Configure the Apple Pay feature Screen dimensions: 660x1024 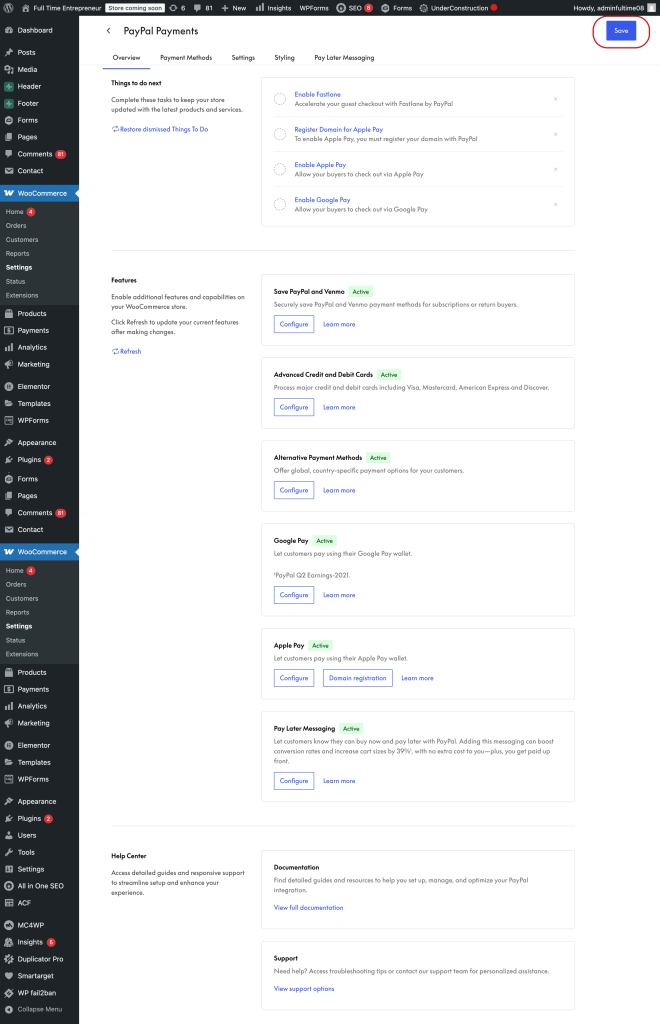(294, 679)
